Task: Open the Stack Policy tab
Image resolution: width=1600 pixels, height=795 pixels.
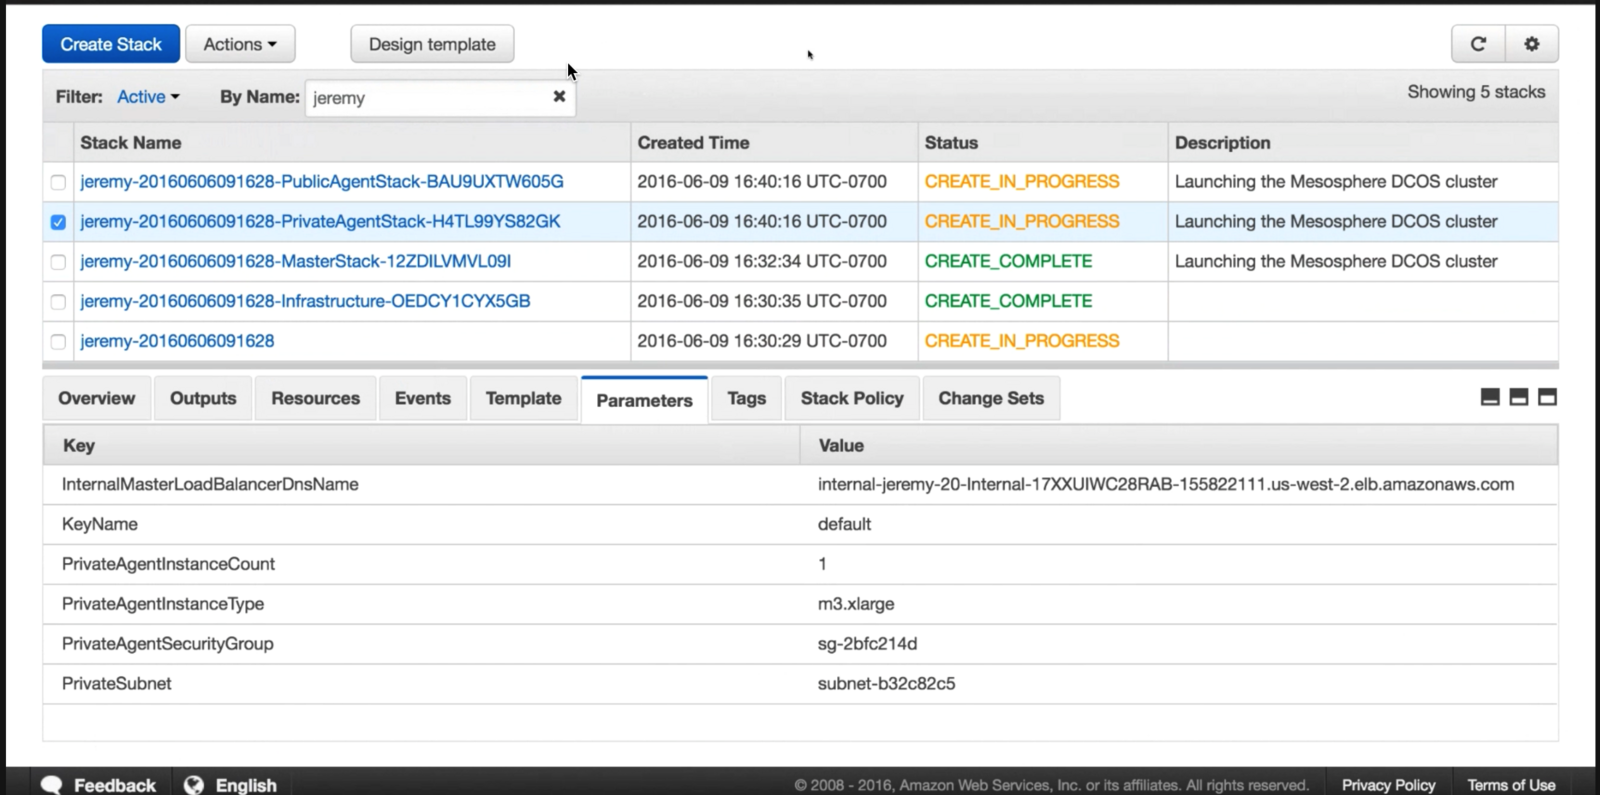Action: (852, 398)
